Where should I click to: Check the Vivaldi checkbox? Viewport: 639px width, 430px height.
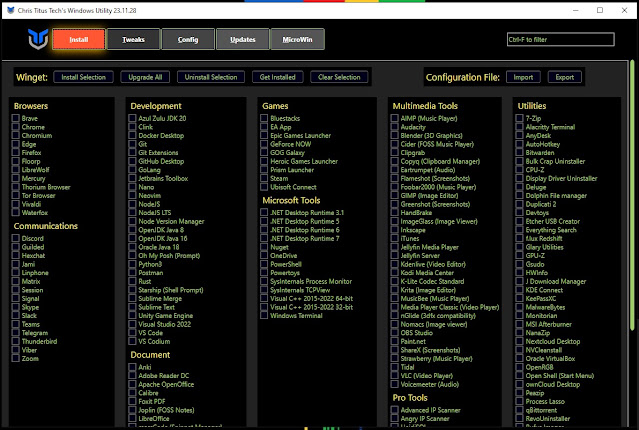tap(16, 204)
